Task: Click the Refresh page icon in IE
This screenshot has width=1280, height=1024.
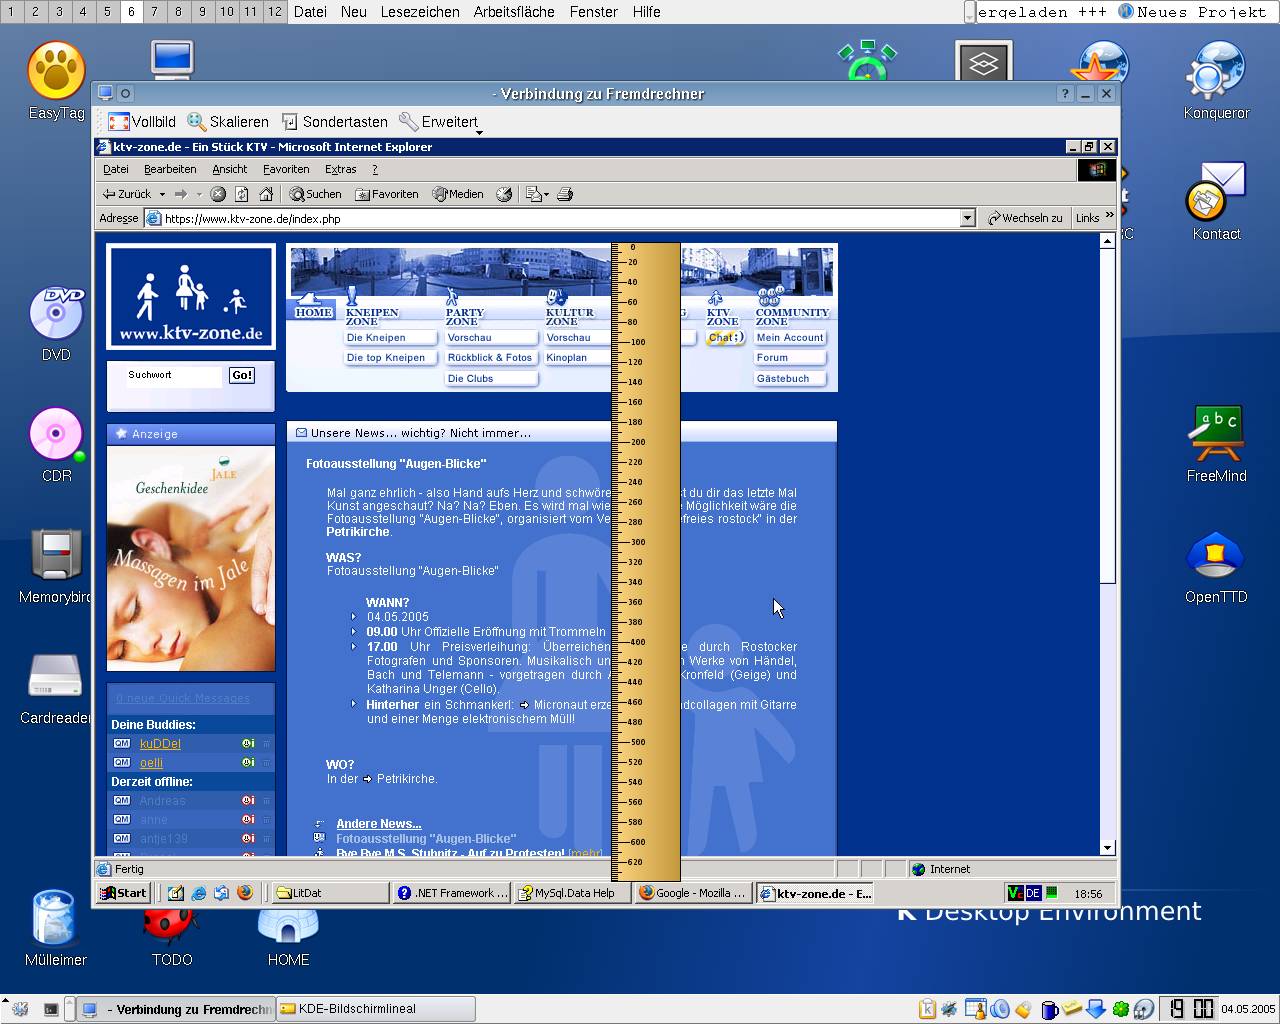Action: click(x=242, y=194)
